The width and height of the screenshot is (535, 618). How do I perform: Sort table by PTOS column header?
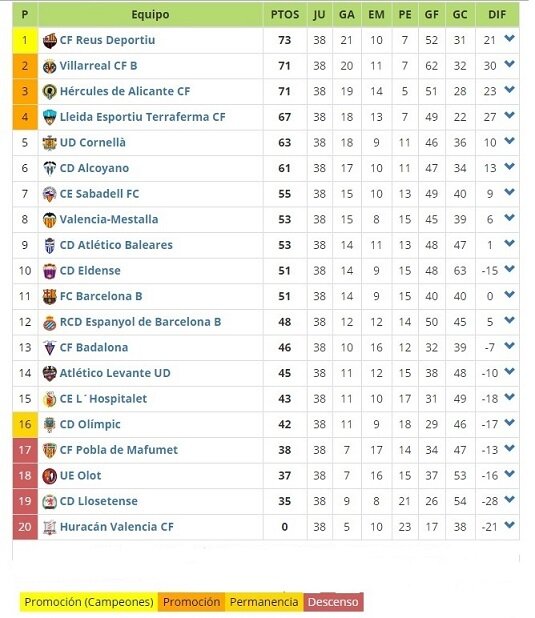285,15
